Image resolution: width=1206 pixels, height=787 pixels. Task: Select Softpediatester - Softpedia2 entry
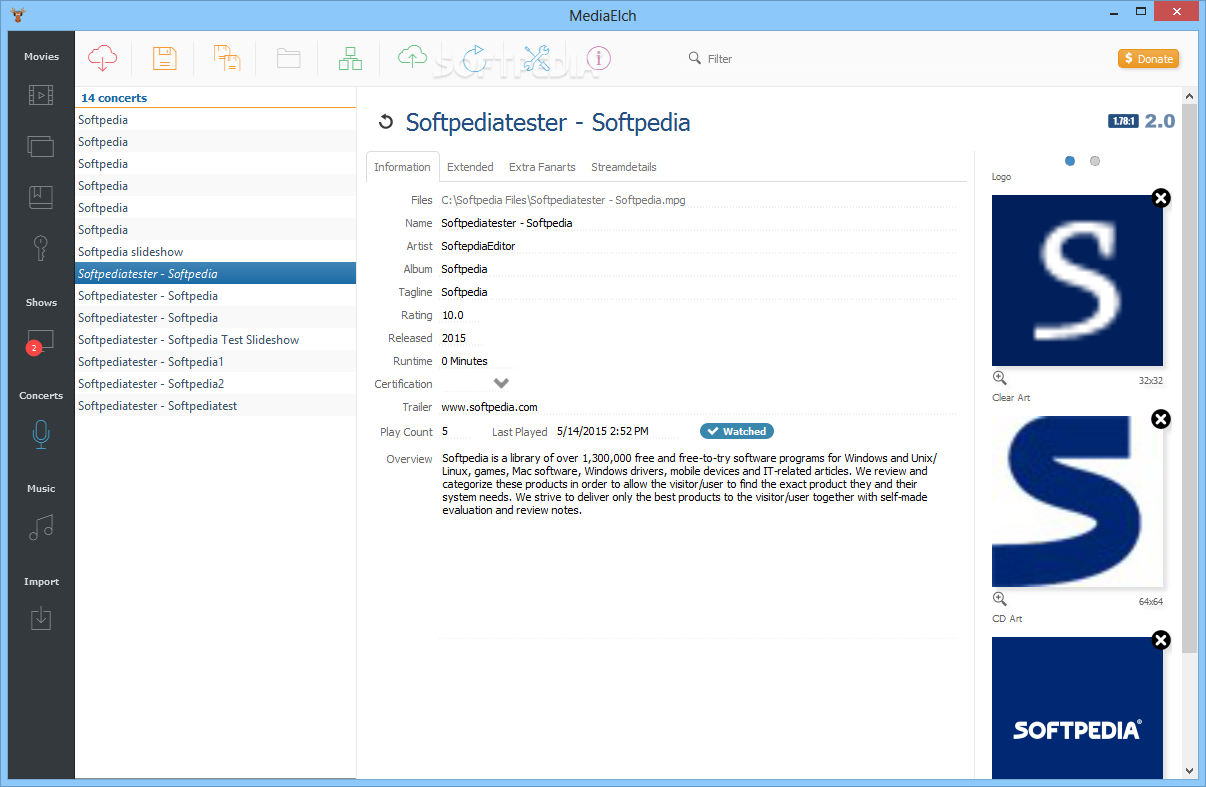point(216,384)
